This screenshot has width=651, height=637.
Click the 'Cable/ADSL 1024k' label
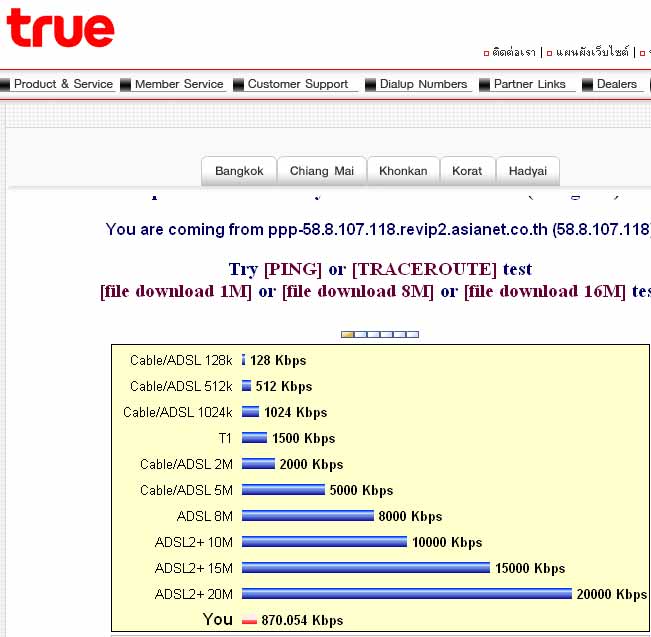(x=178, y=412)
